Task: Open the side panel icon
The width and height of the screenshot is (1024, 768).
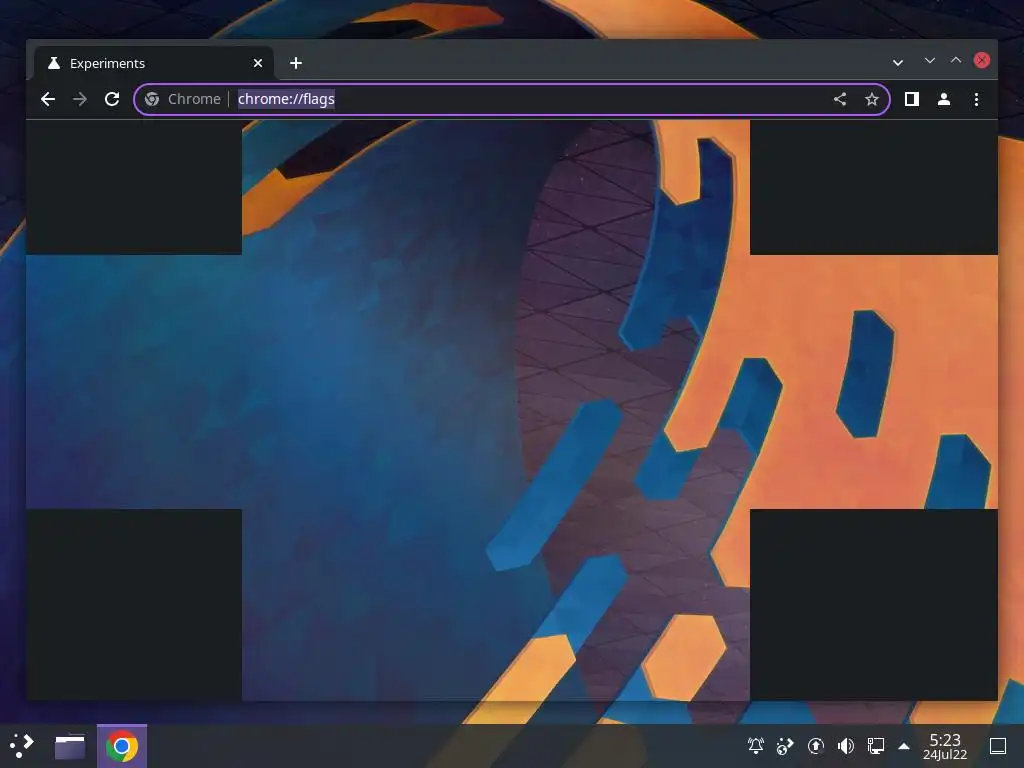Action: coord(912,99)
